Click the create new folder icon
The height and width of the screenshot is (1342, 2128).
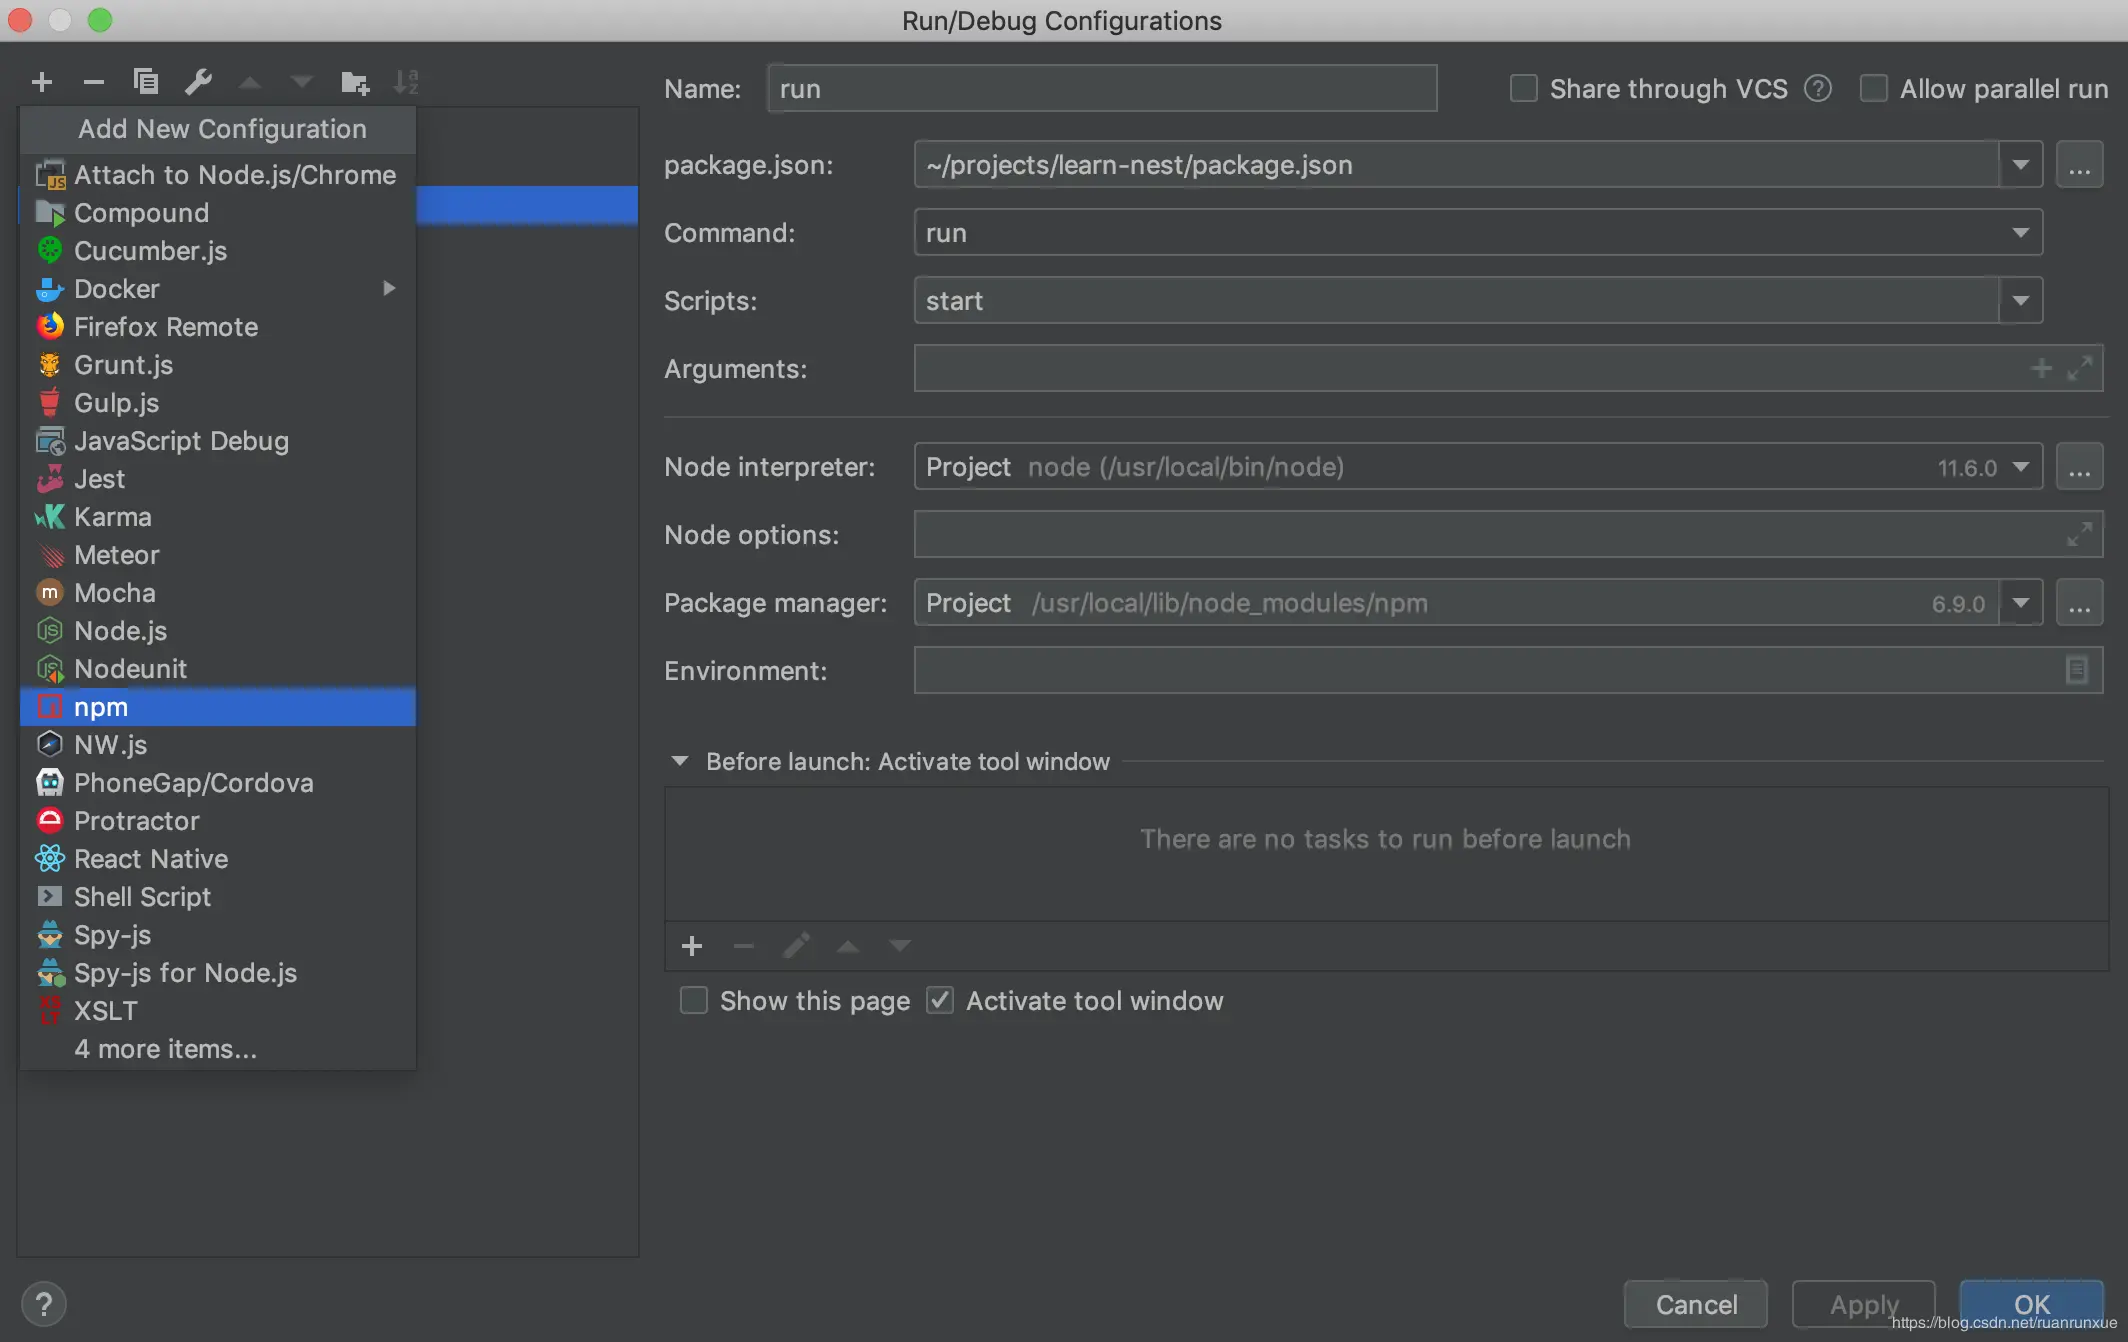tap(354, 82)
